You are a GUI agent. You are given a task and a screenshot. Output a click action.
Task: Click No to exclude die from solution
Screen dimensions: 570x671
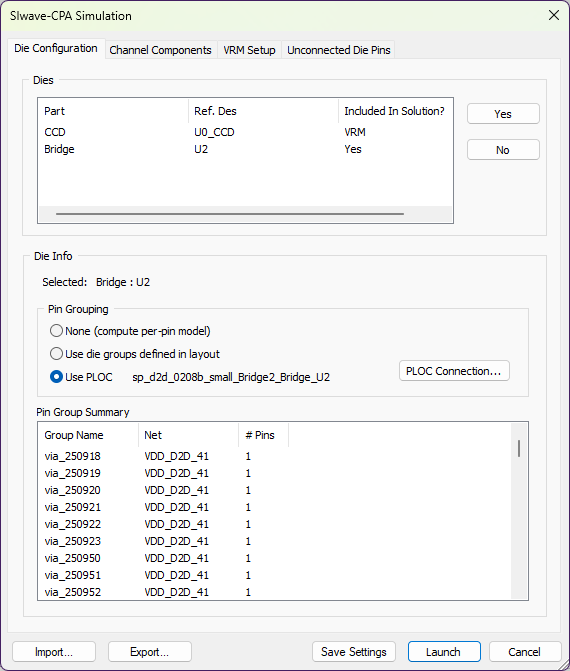click(x=503, y=150)
